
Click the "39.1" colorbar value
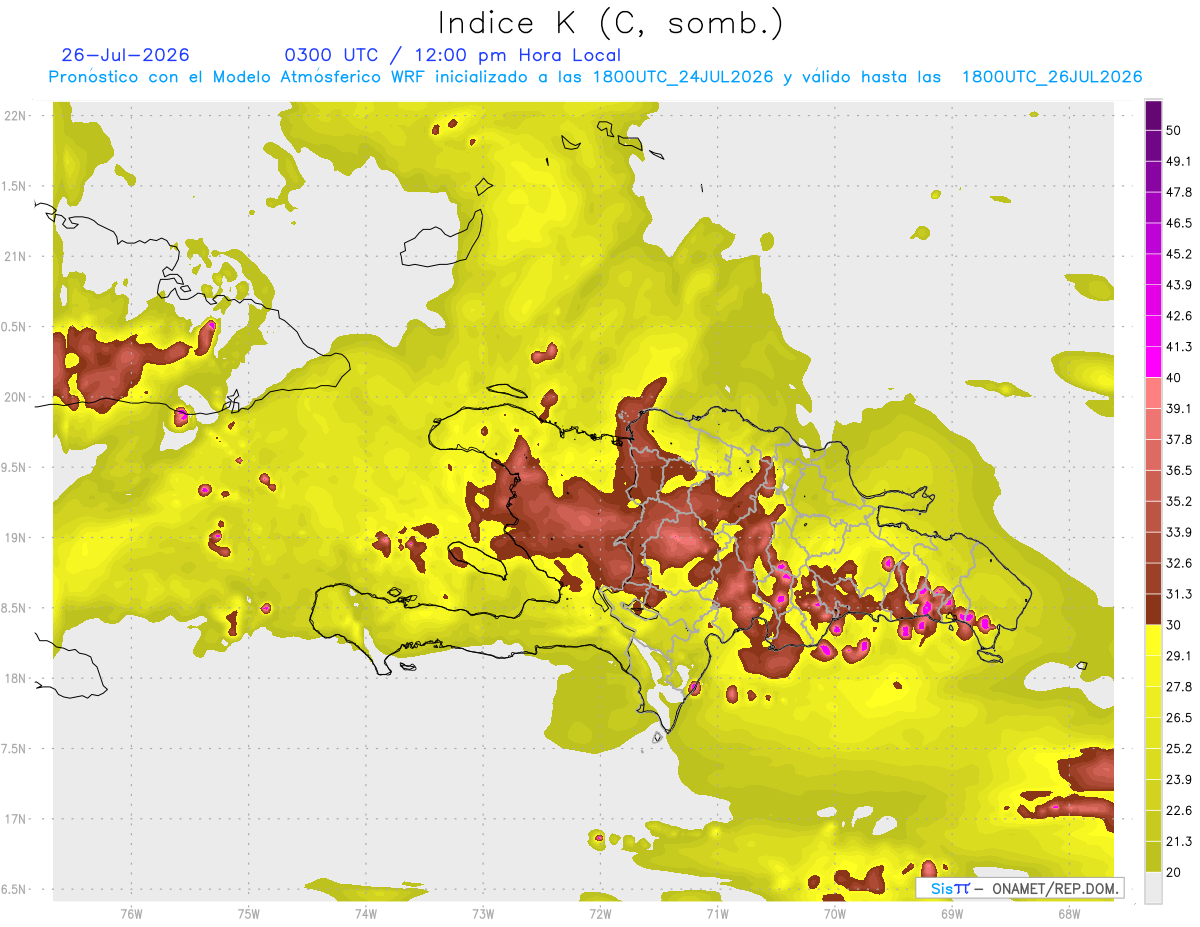pyautogui.click(x=1179, y=408)
